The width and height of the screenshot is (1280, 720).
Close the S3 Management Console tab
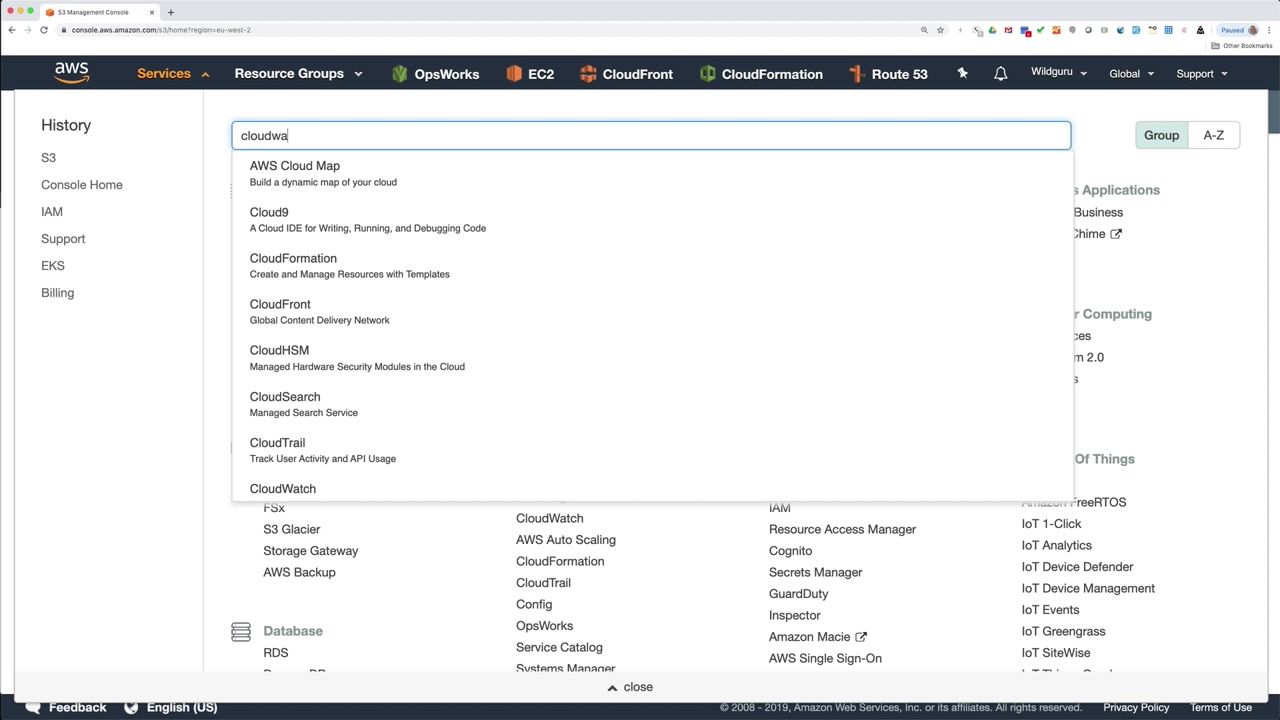tap(151, 12)
